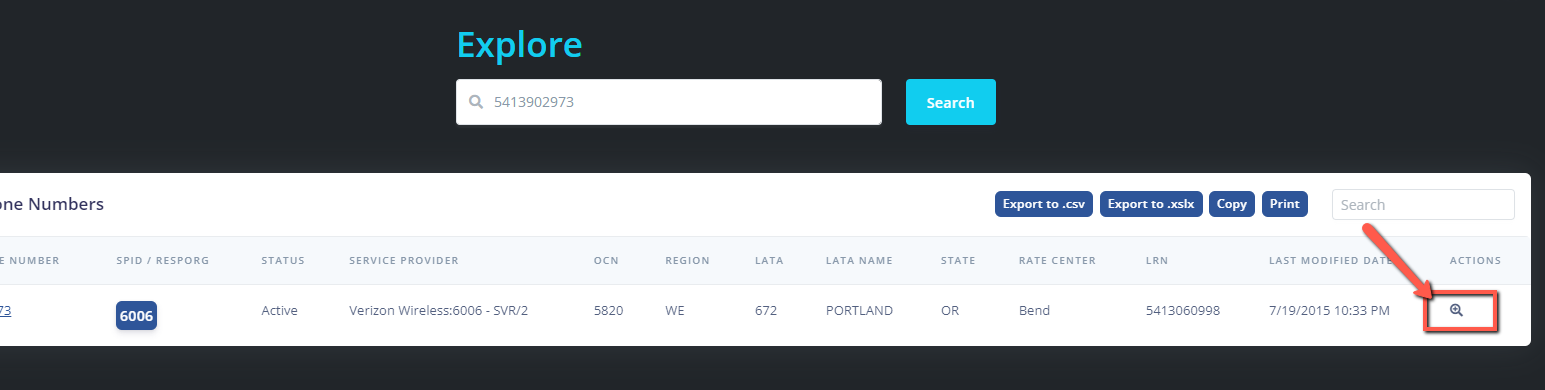Sort by LATA column header
The width and height of the screenshot is (1545, 390).
(x=769, y=260)
